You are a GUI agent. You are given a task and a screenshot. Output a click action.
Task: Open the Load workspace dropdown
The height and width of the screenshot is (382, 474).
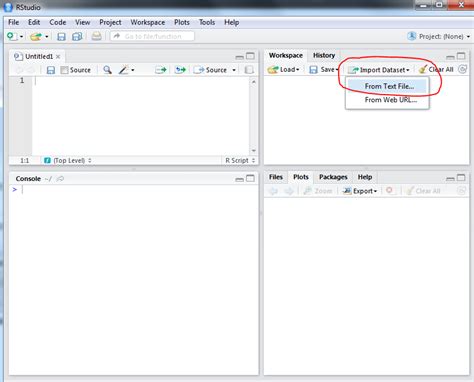coord(284,70)
